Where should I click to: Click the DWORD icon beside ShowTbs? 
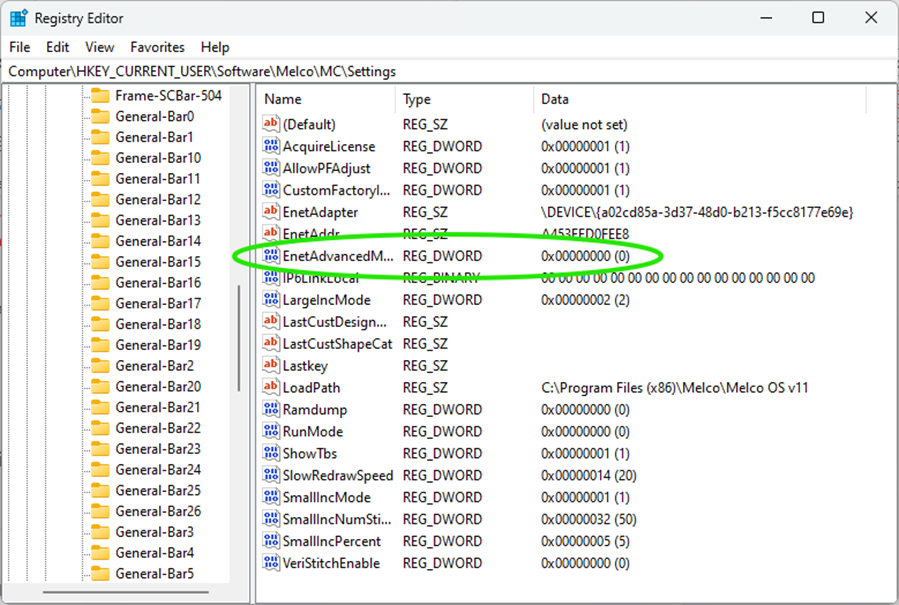click(x=271, y=453)
